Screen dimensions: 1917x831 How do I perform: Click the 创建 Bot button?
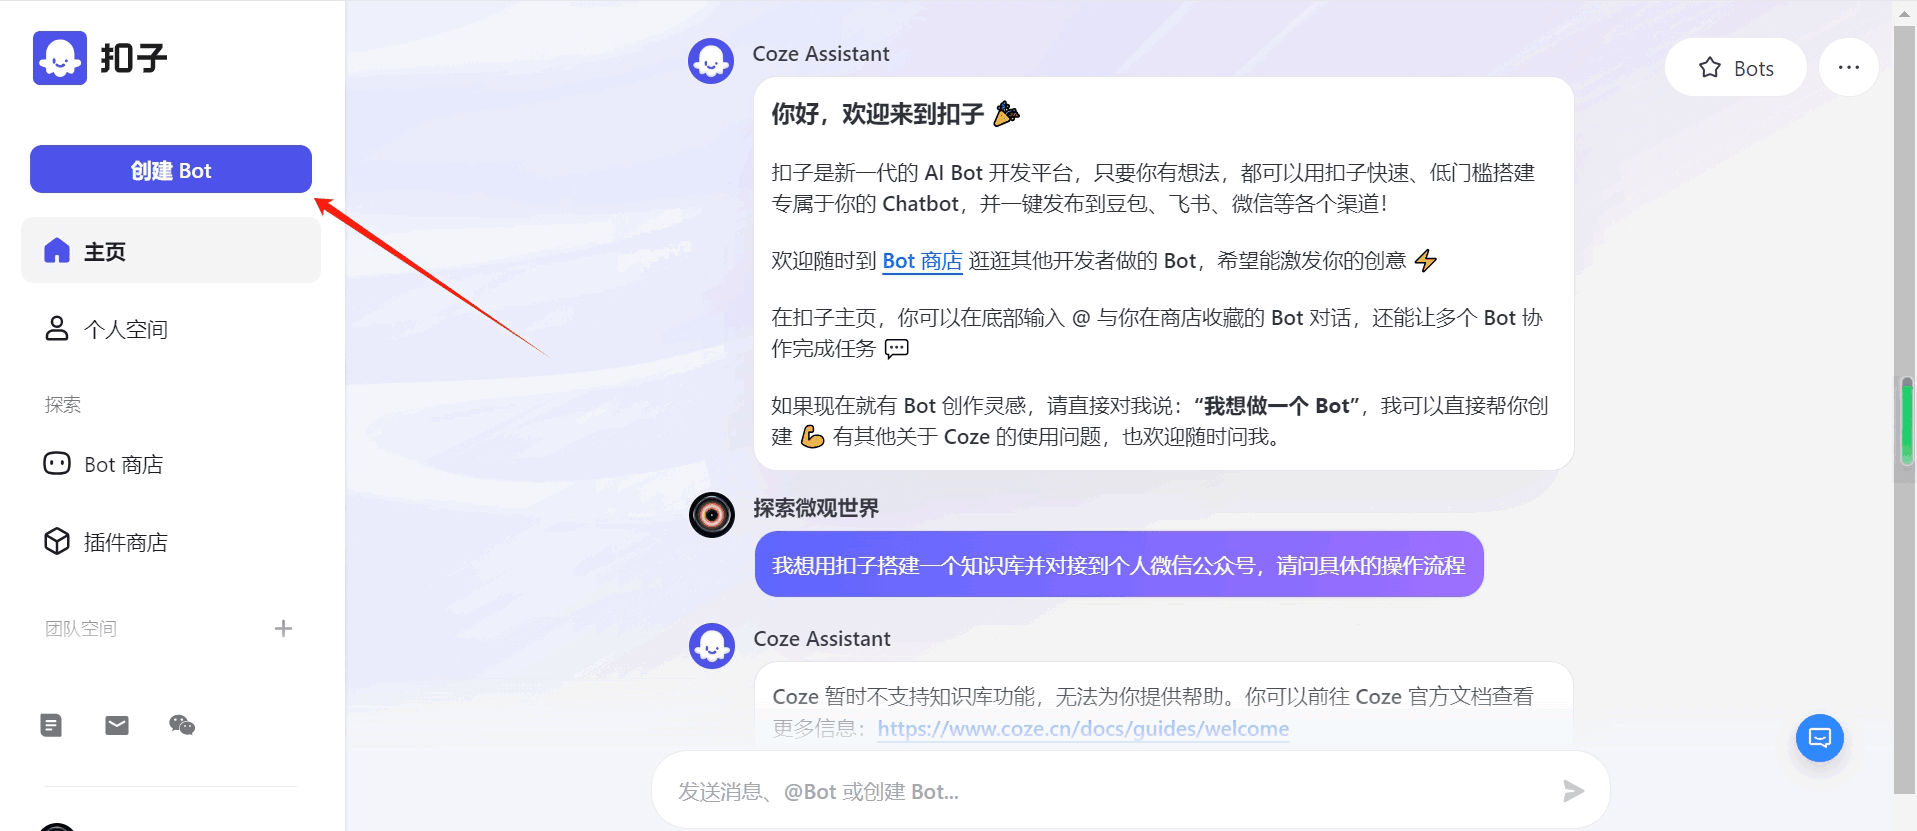(171, 169)
